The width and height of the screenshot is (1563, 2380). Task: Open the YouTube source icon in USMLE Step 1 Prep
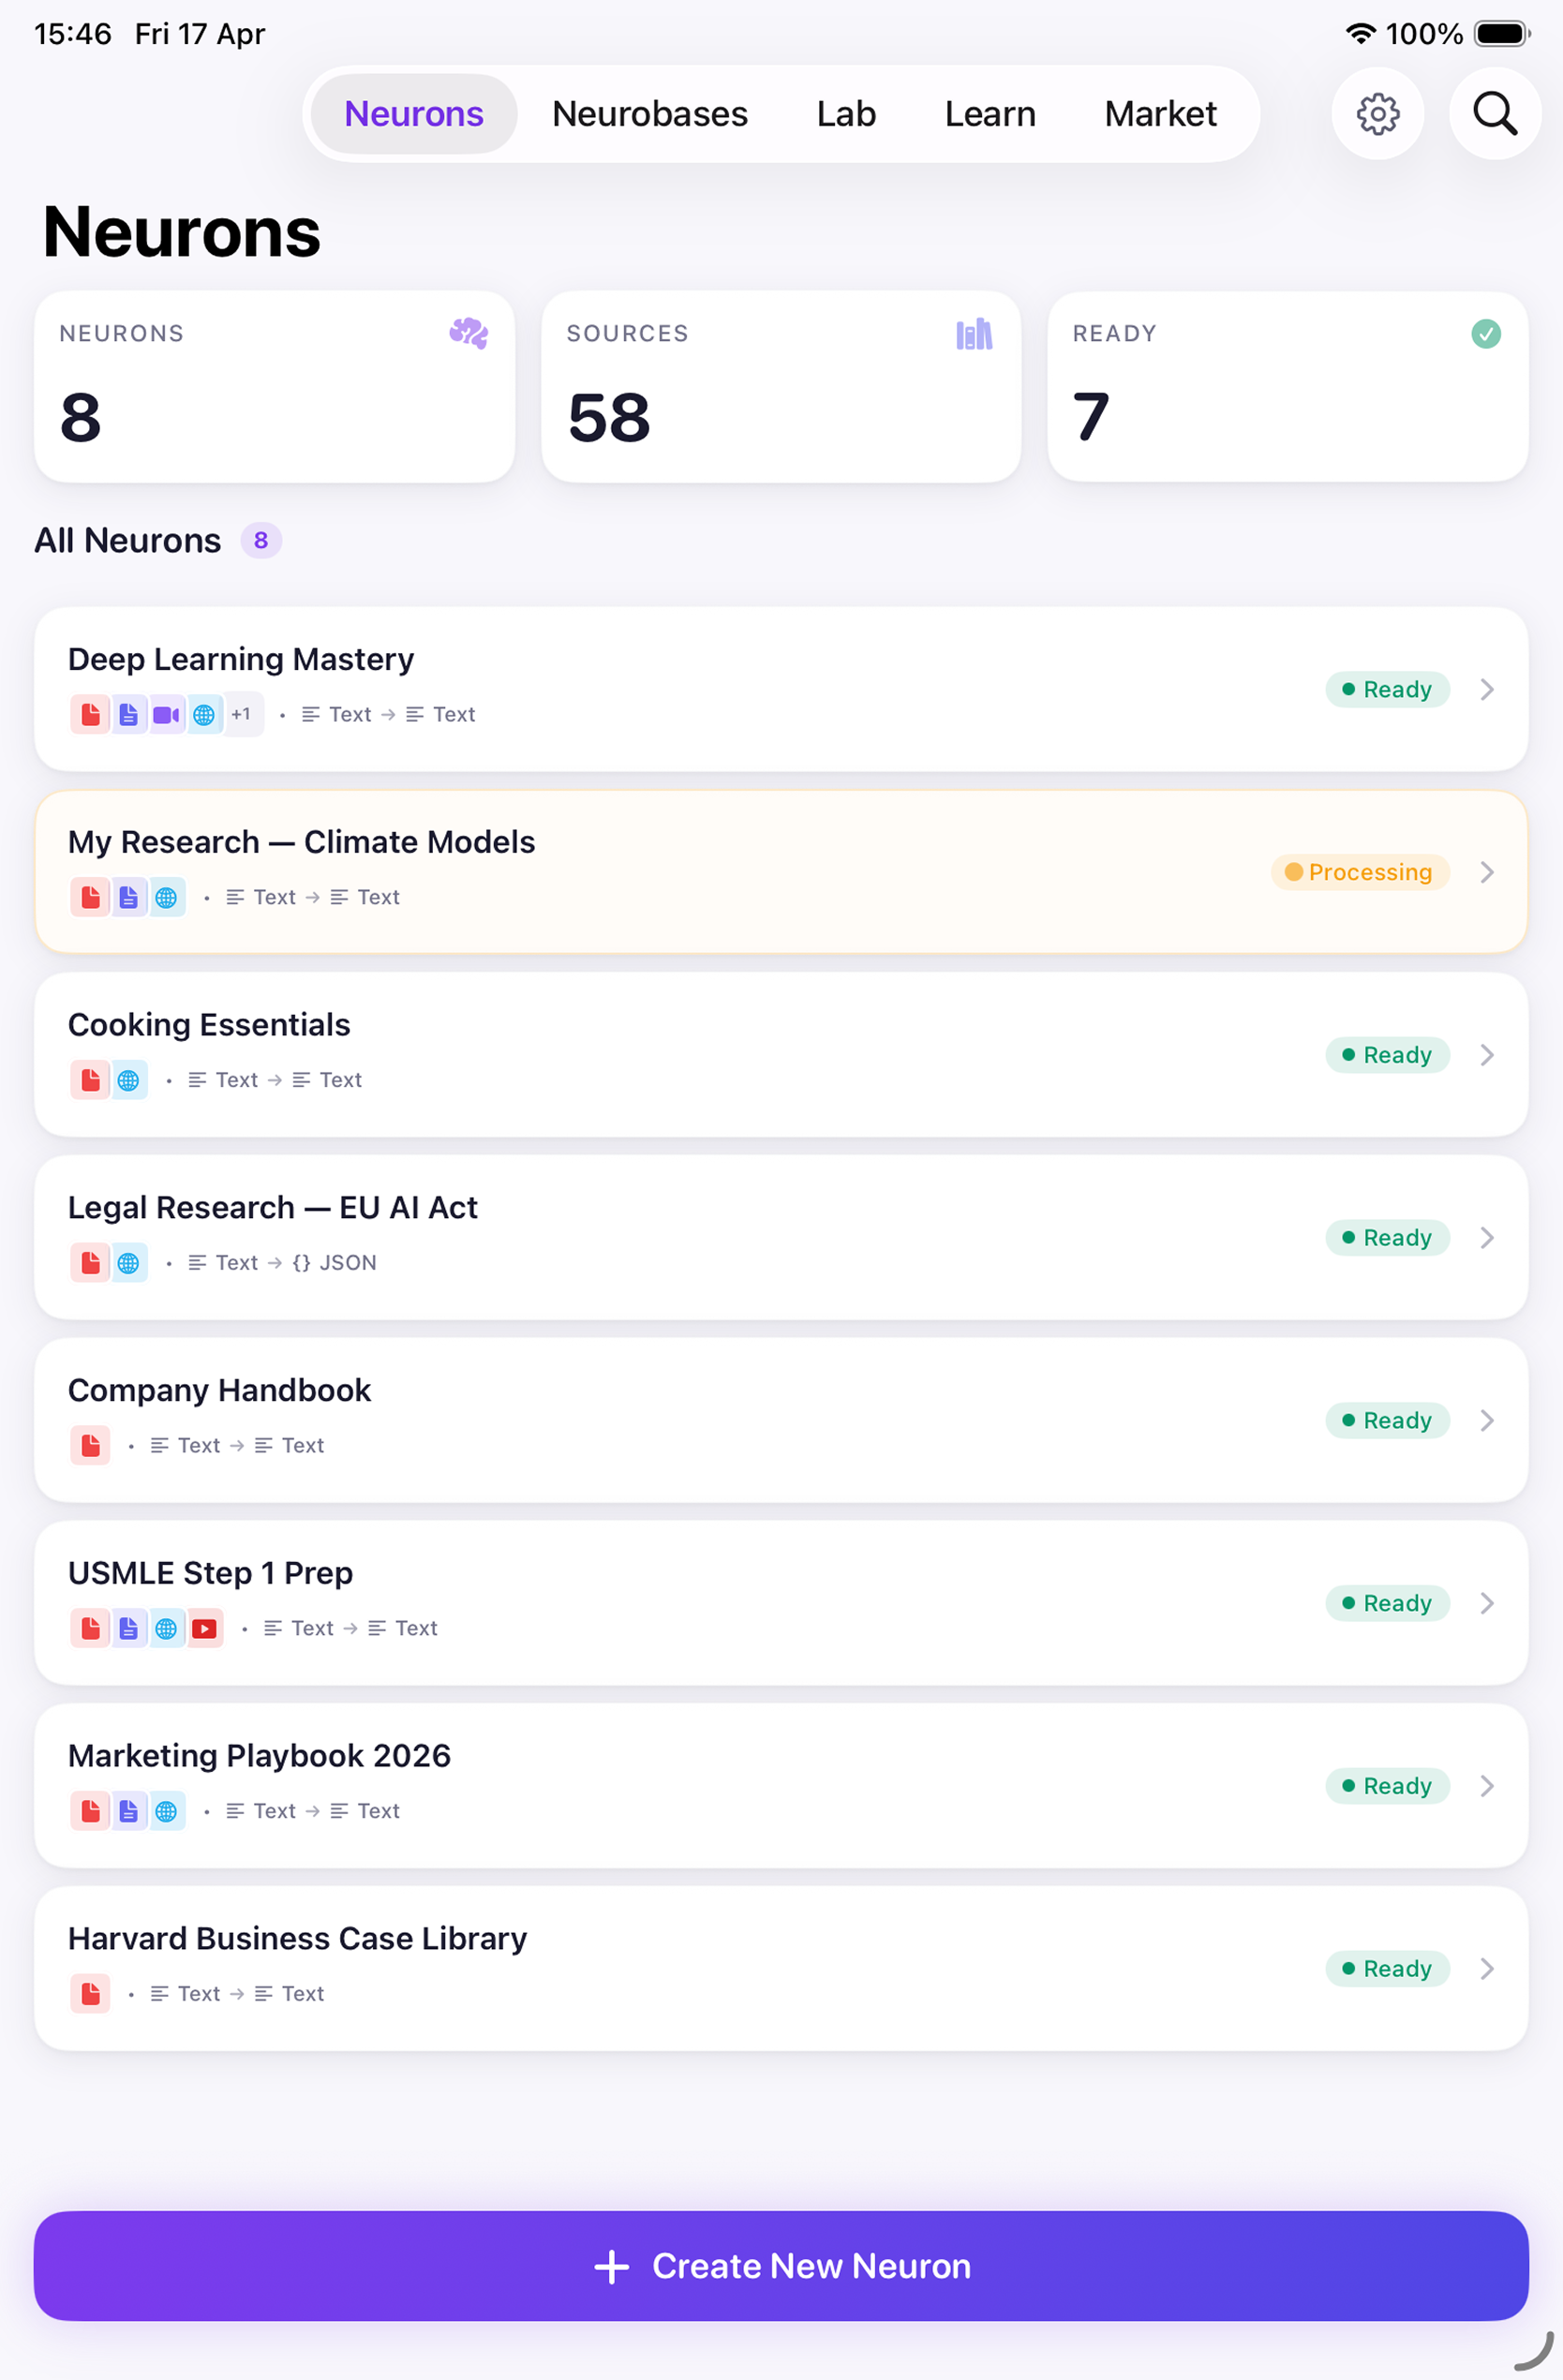point(205,1628)
